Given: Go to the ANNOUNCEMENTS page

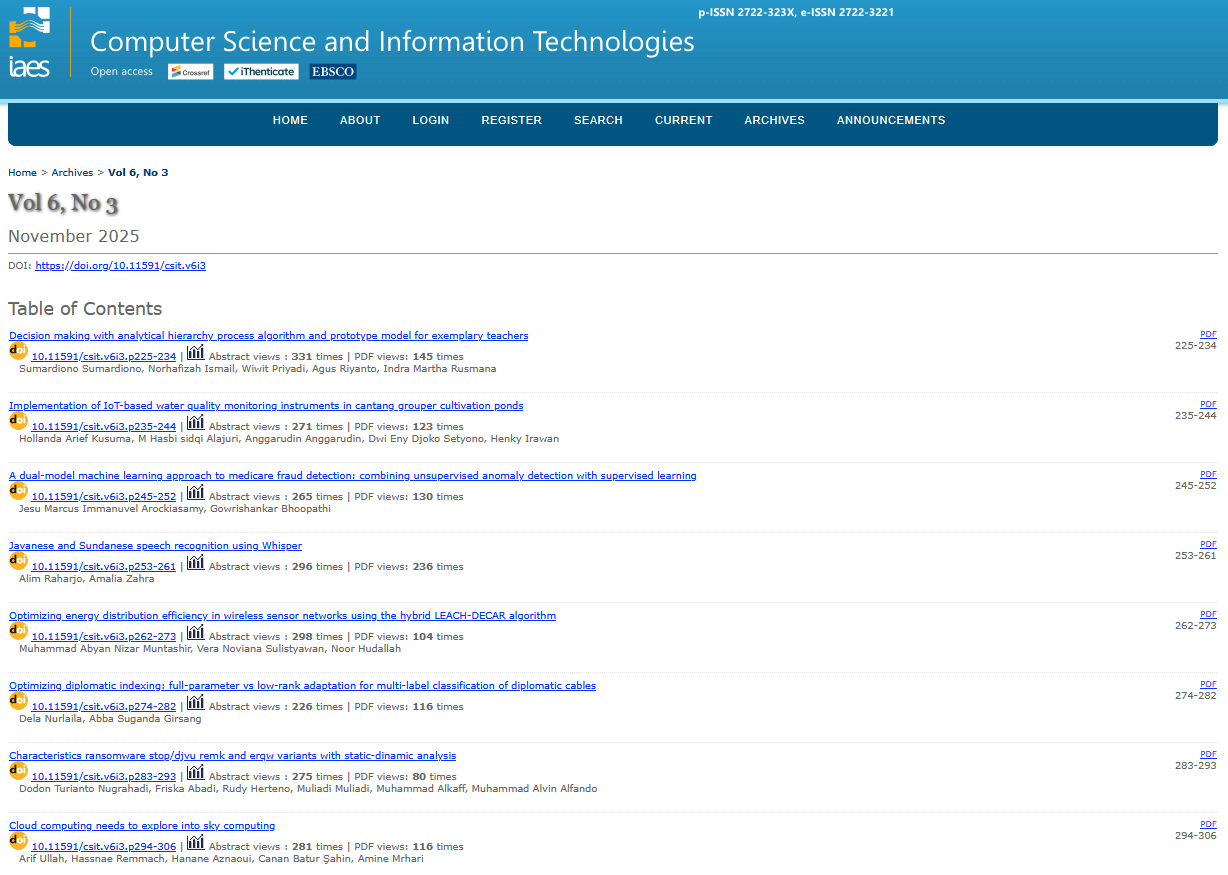Looking at the screenshot, I should pos(890,120).
